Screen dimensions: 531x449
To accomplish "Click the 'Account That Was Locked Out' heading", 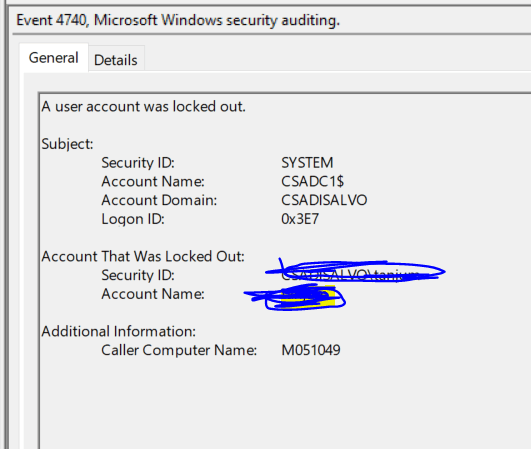I will [x=143, y=256].
